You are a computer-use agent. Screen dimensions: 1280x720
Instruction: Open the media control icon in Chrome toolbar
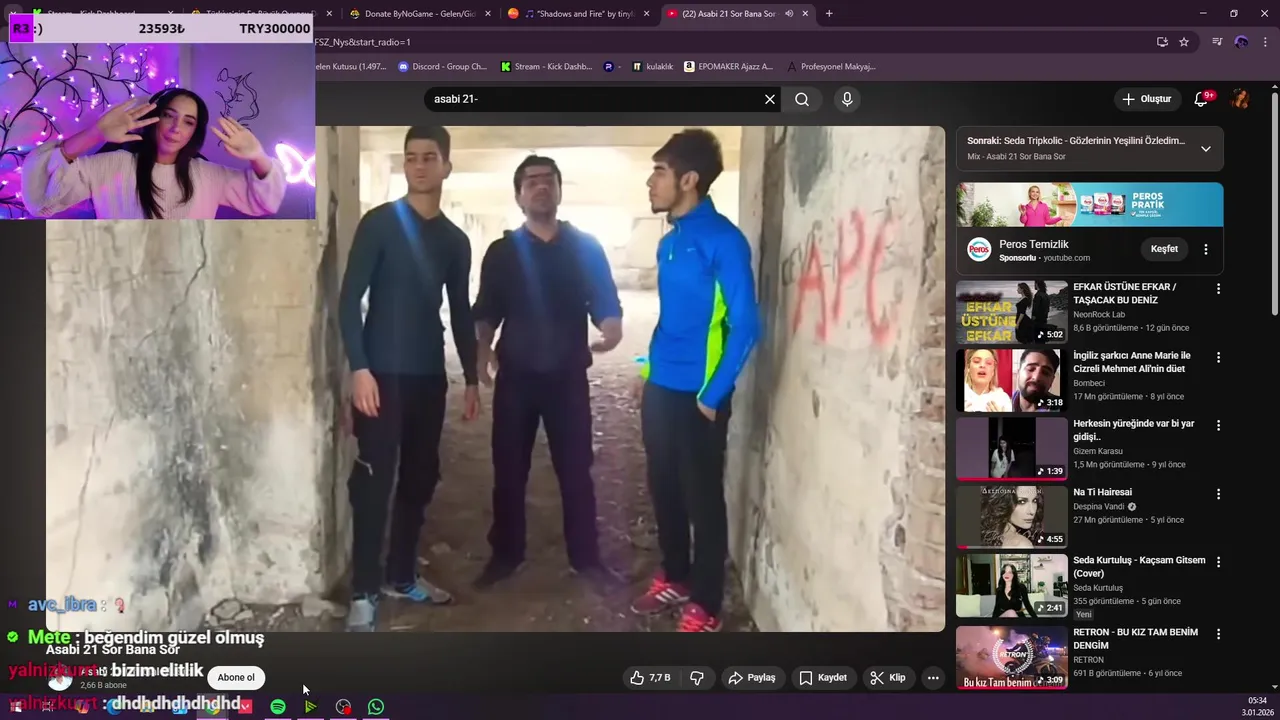1217,42
